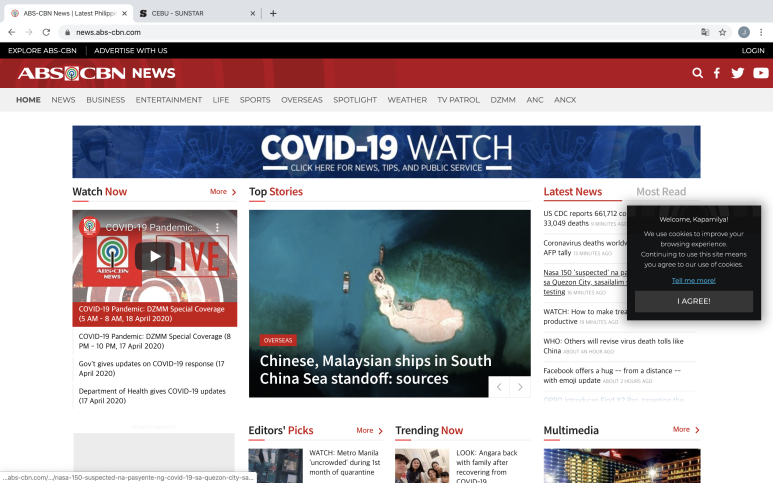The width and height of the screenshot is (773, 483).
Task: Switch to the Most Read tab
Action: pos(661,192)
